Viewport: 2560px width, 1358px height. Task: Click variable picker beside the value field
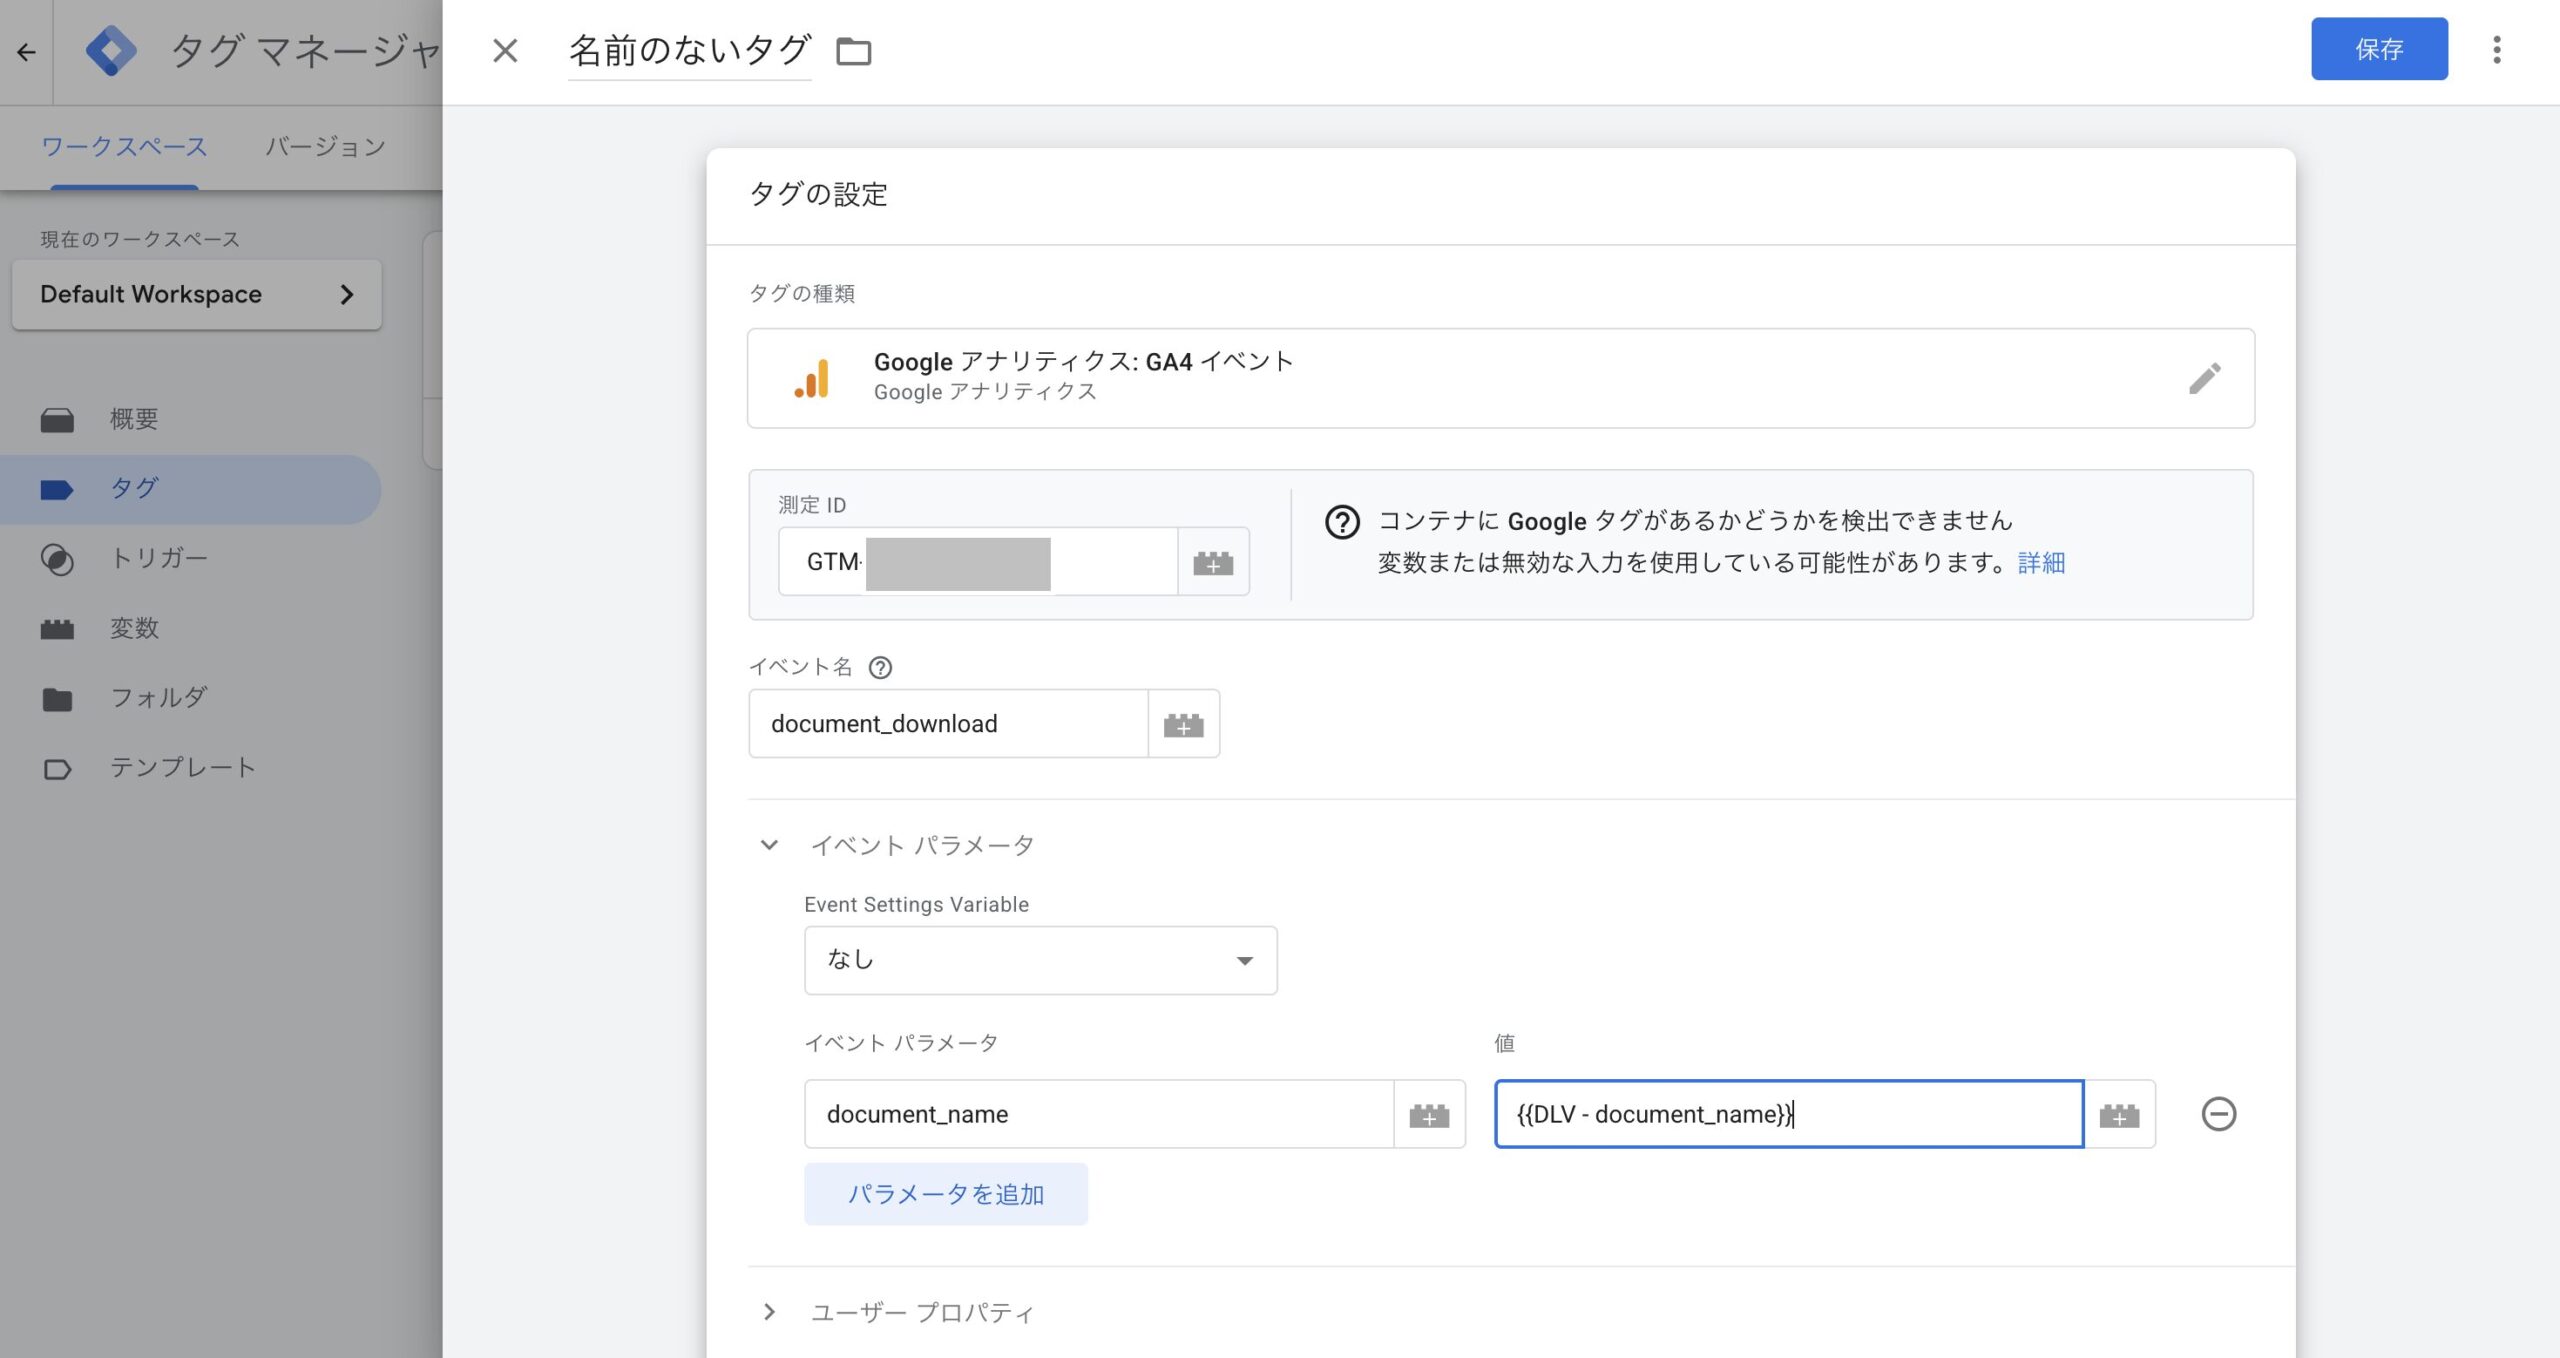[2119, 1114]
